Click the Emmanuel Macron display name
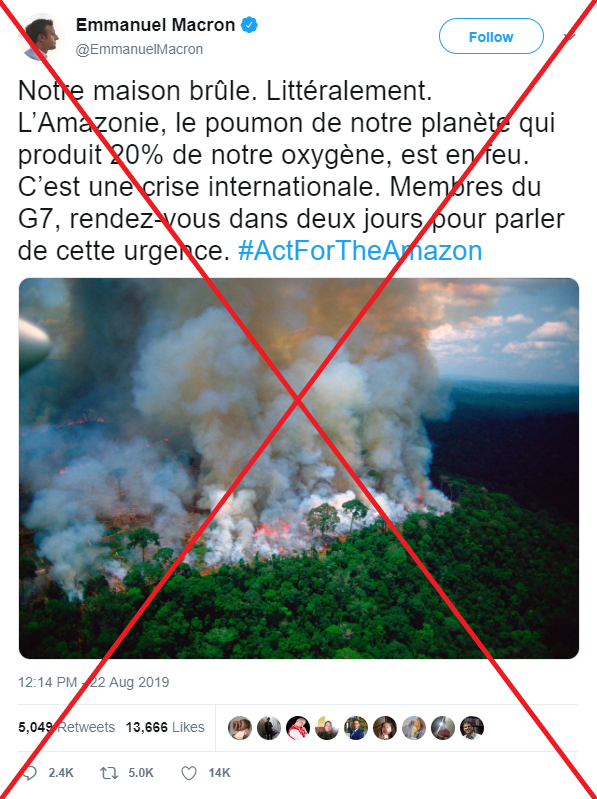This screenshot has height=799, width=597. (155, 24)
